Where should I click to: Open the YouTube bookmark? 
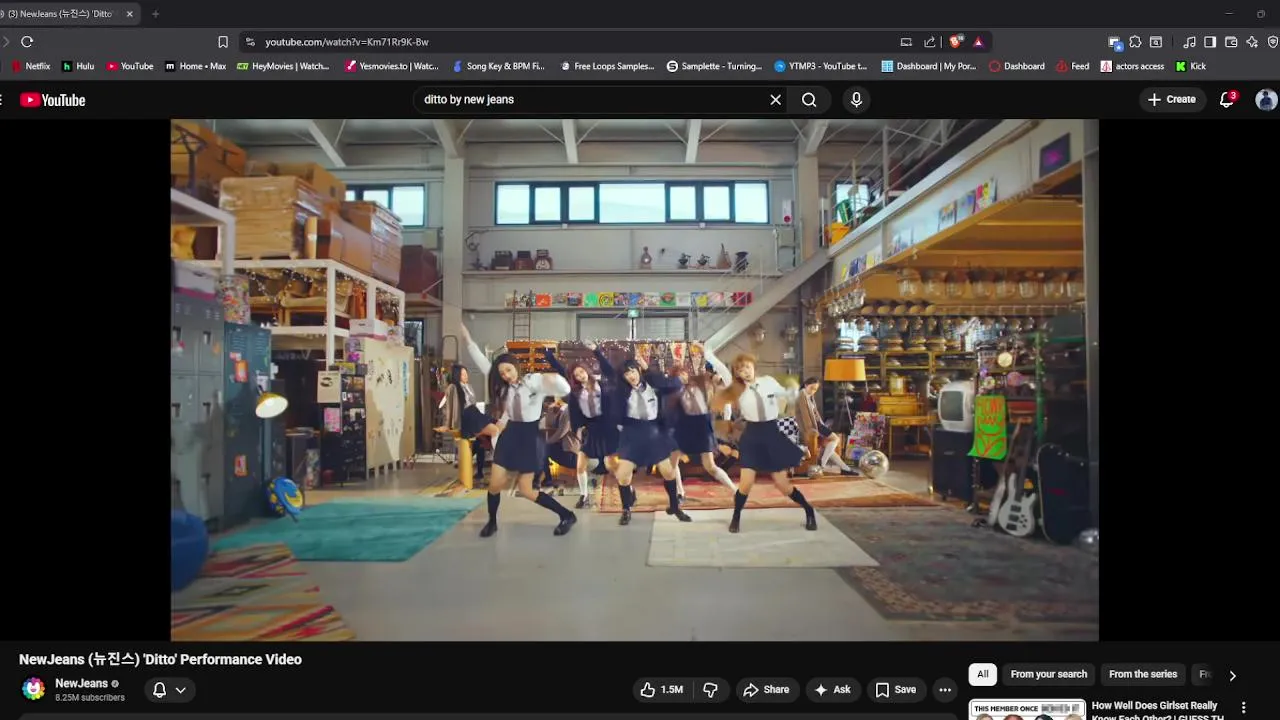point(130,66)
